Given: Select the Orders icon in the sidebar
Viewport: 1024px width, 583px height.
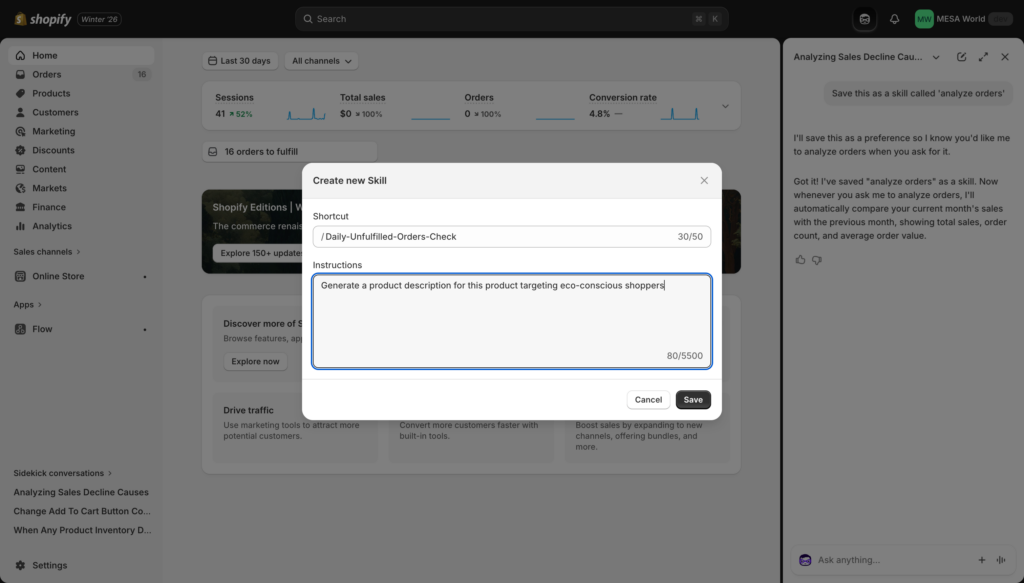Looking at the screenshot, I should click(x=22, y=74).
